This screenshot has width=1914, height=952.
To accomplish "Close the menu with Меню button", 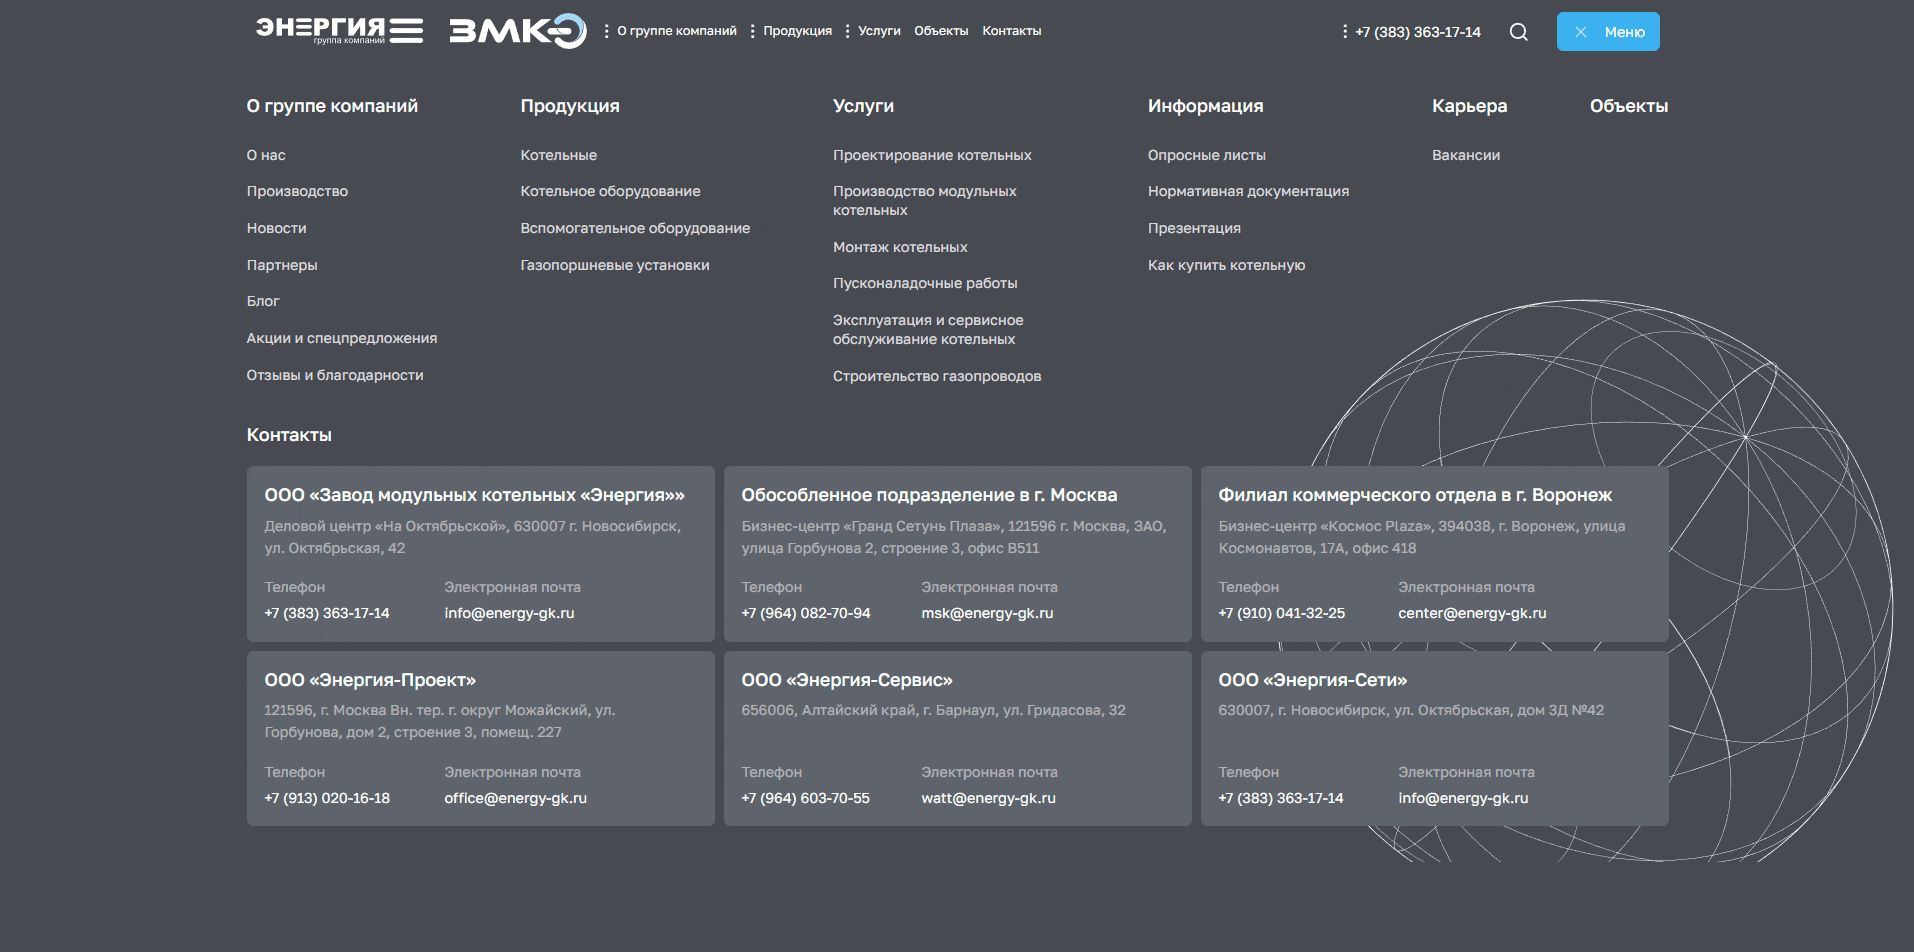I will [x=1607, y=32].
